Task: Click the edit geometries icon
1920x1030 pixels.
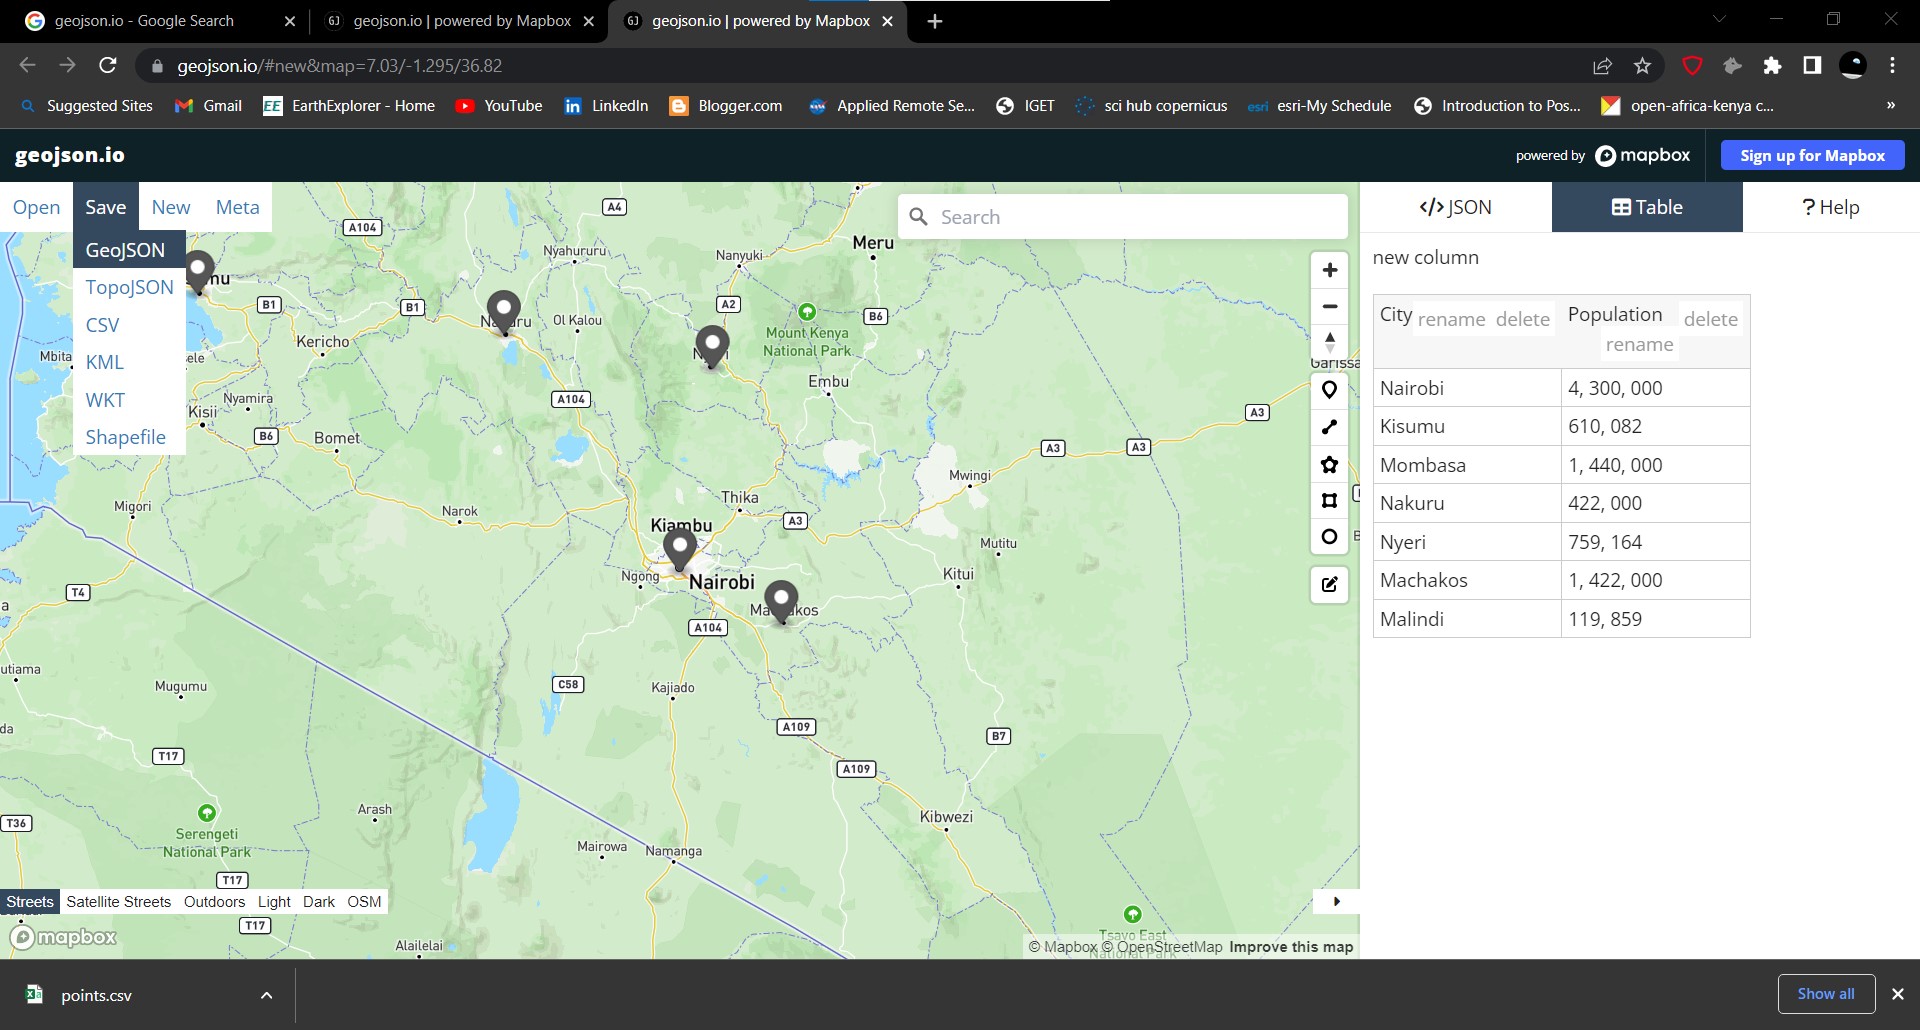Action: pos(1329,585)
